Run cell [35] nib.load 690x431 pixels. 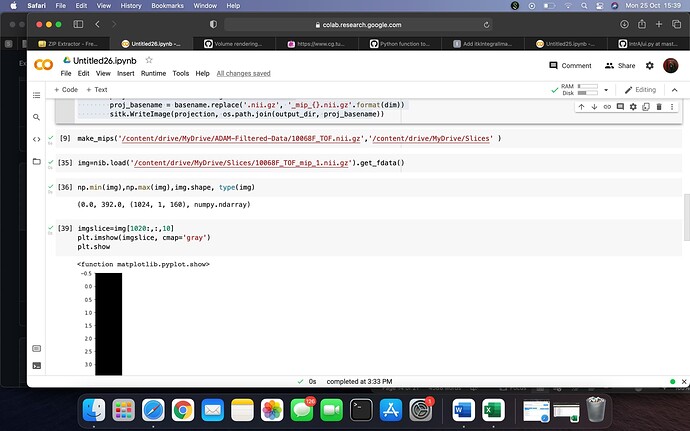65,162
